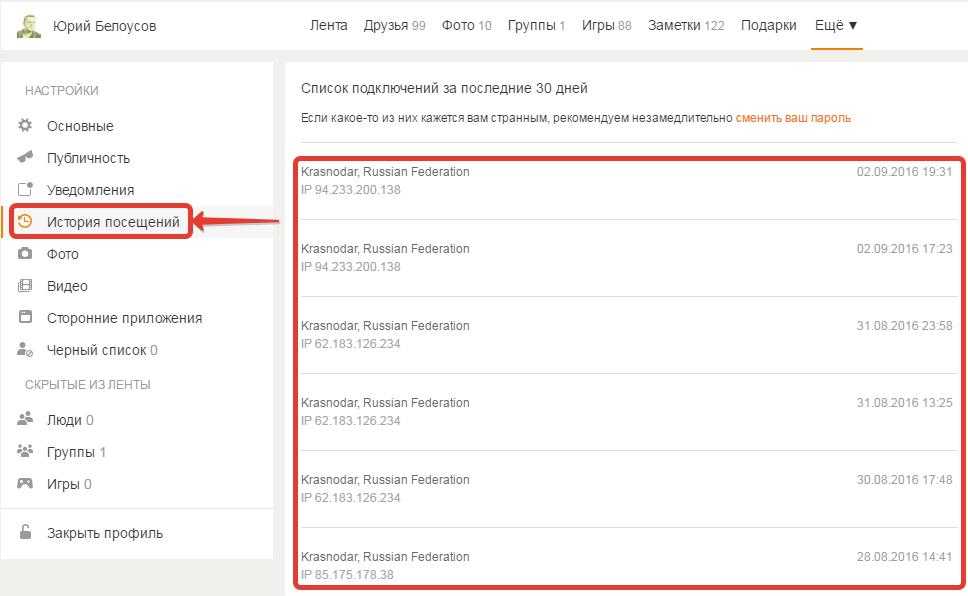Viewport: 968px width, 596px height.
Task: Open the Лента tab
Action: [328, 25]
